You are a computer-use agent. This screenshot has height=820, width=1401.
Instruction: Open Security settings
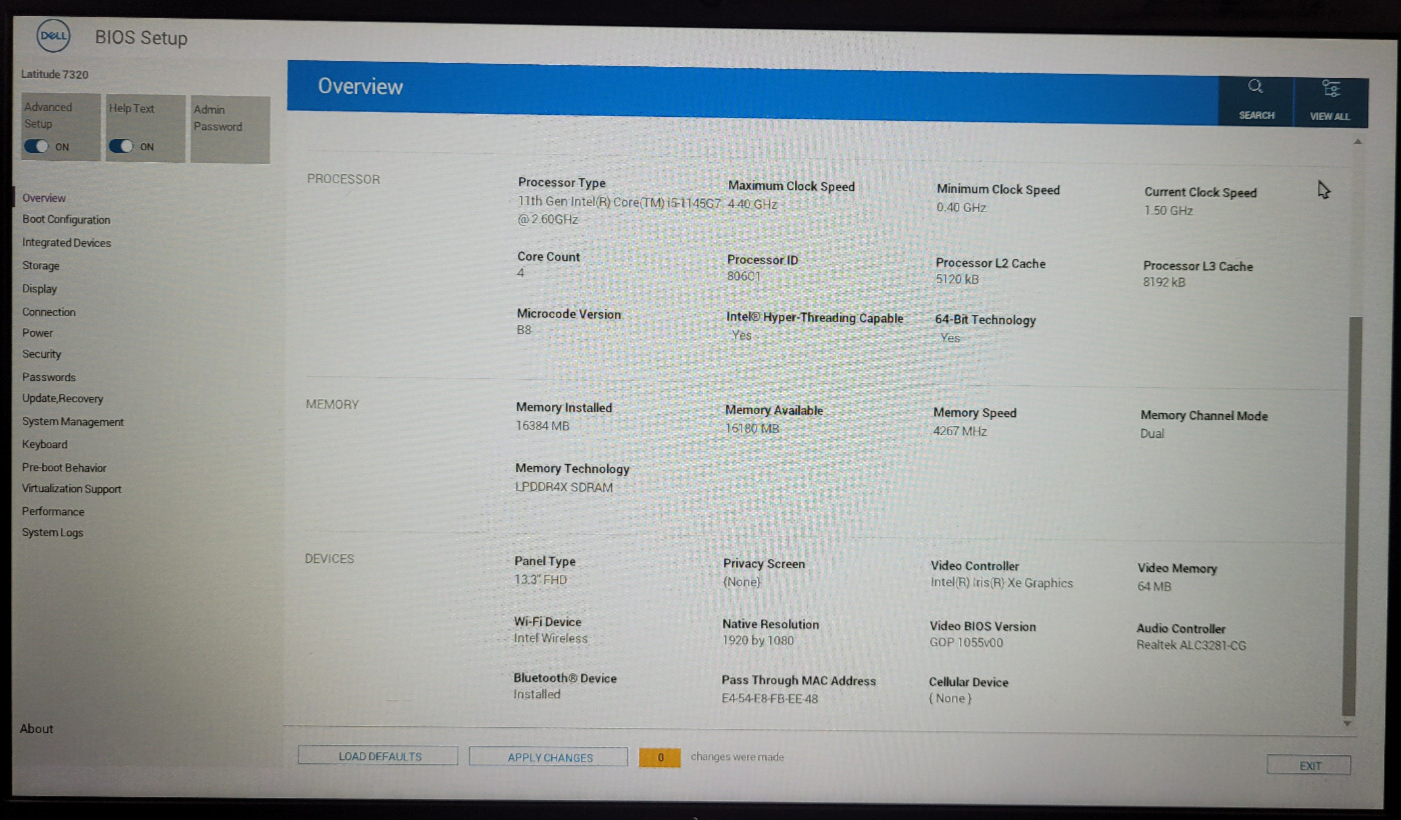pyautogui.click(x=42, y=354)
